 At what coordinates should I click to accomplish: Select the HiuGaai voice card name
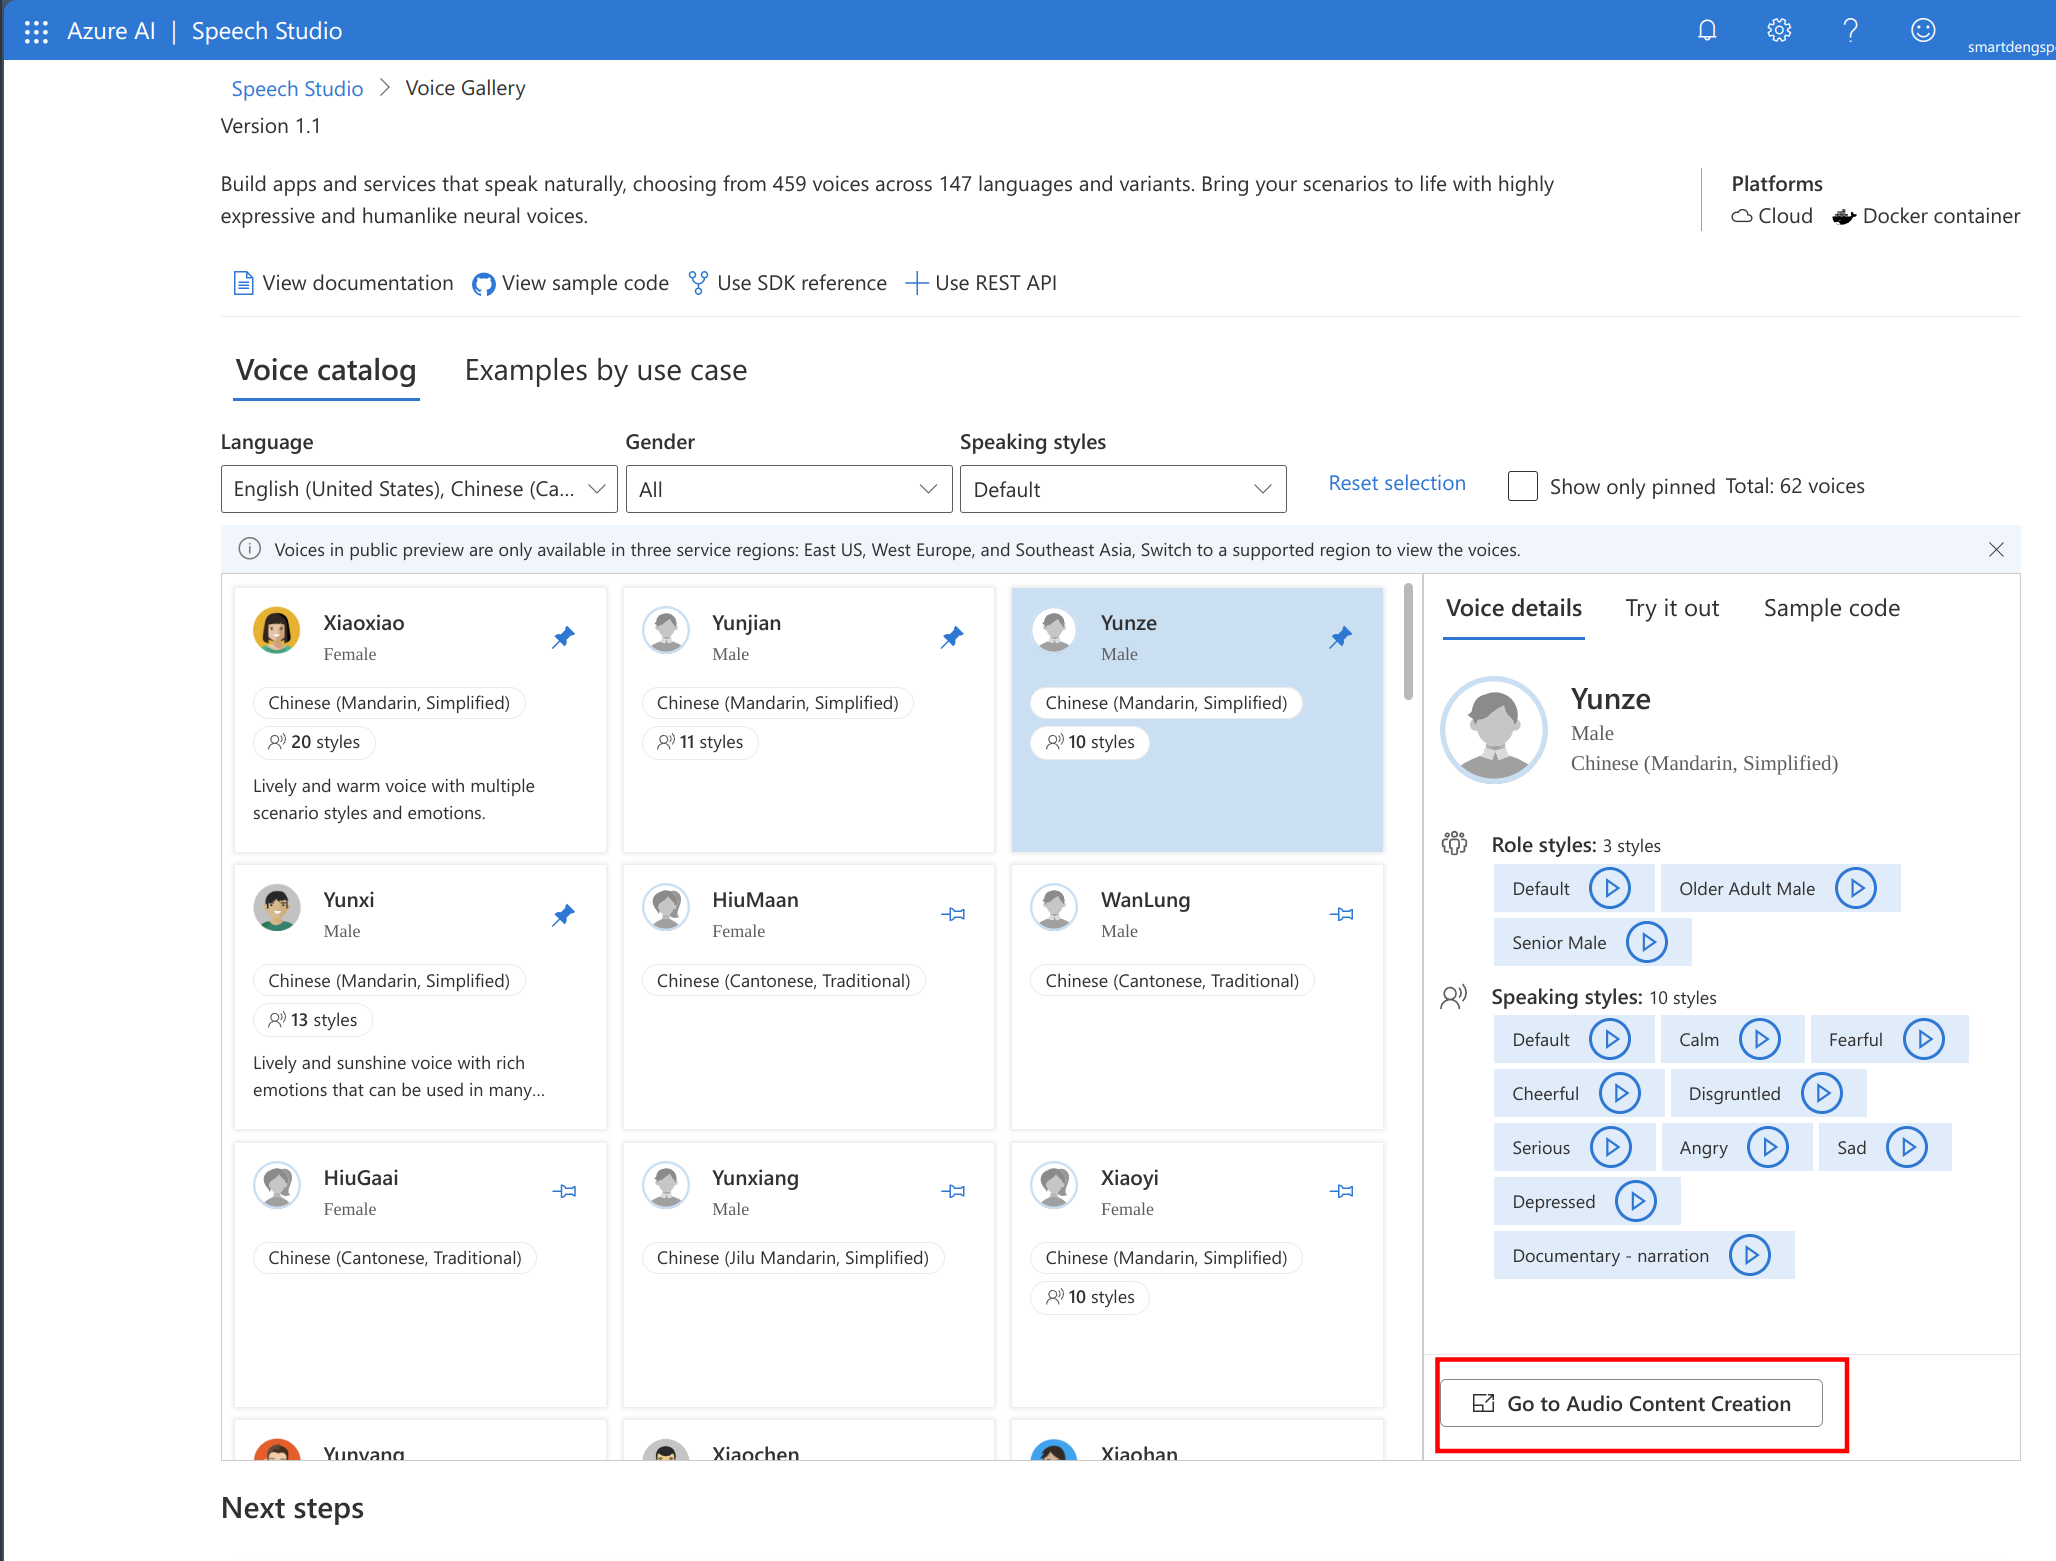[360, 1177]
